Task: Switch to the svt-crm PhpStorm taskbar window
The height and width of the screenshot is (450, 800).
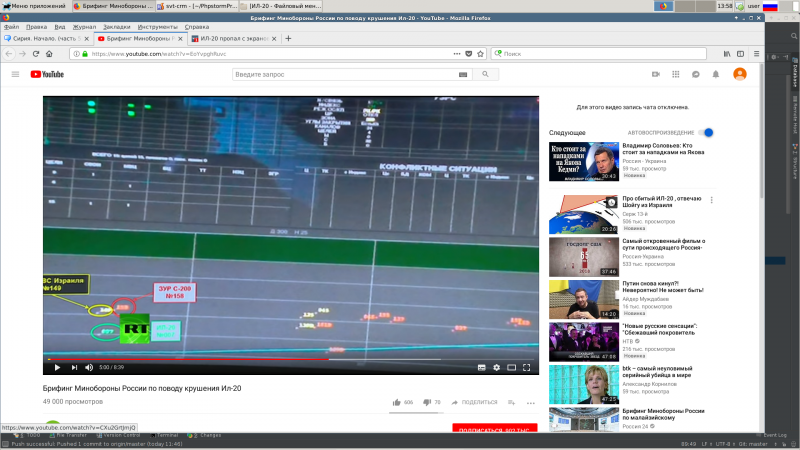Action: point(196,6)
